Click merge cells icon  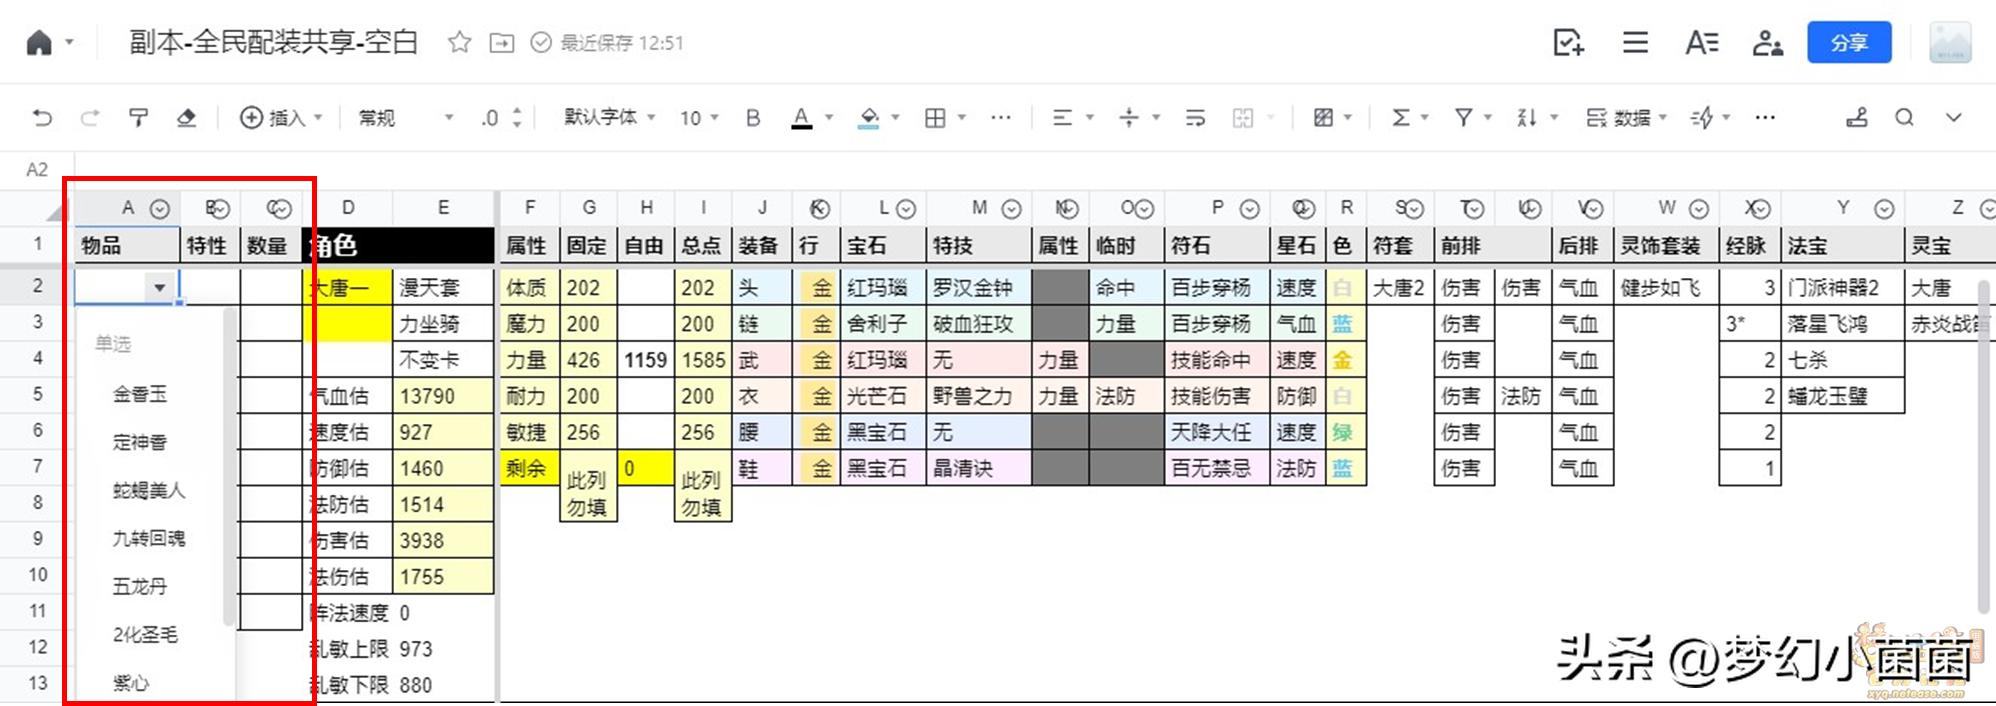(1243, 118)
